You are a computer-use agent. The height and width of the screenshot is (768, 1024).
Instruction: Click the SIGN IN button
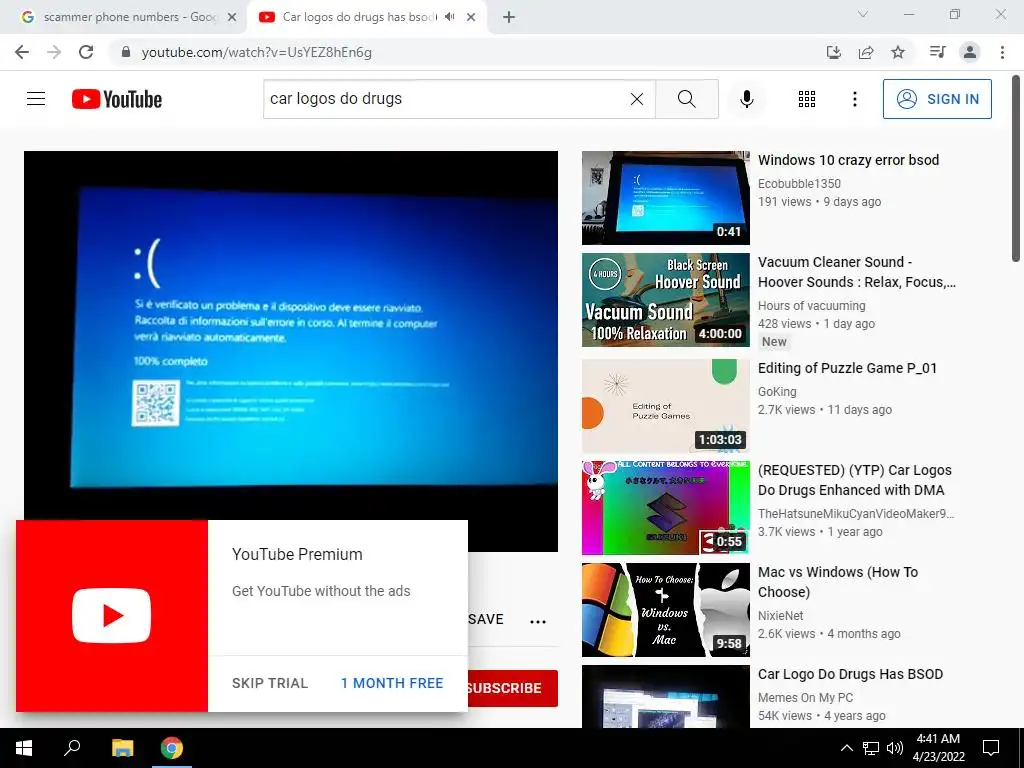coord(937,99)
